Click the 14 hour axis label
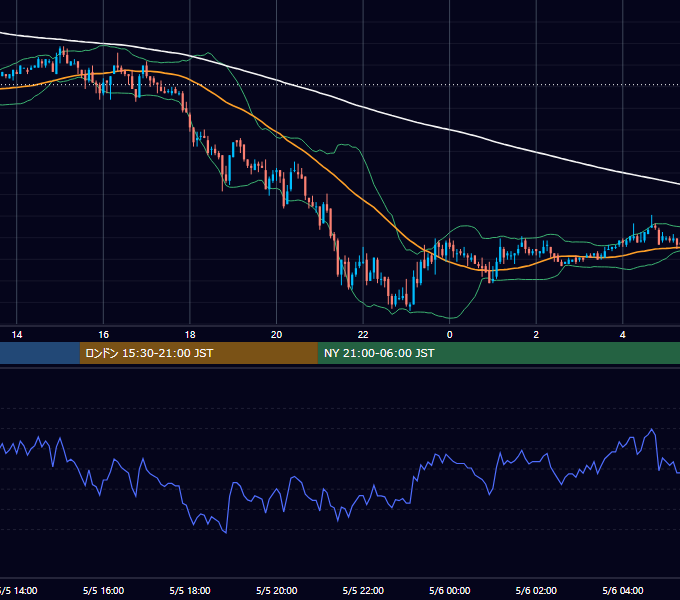The height and width of the screenshot is (600, 680). pyautogui.click(x=16, y=335)
